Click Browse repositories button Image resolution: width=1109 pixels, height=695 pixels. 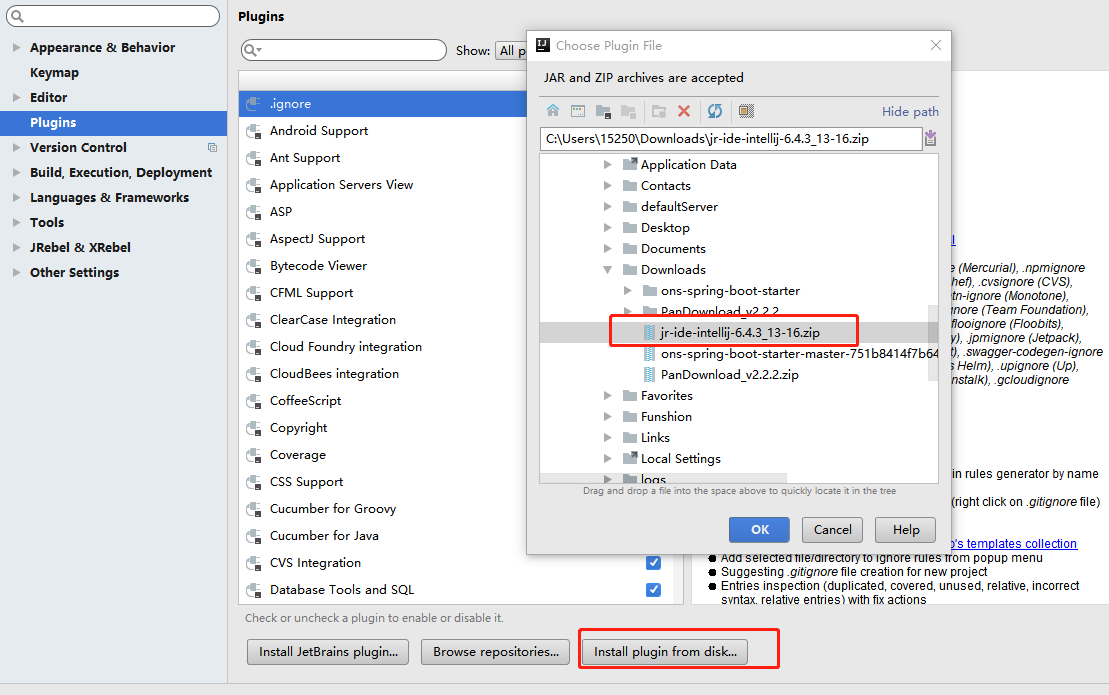tap(496, 652)
